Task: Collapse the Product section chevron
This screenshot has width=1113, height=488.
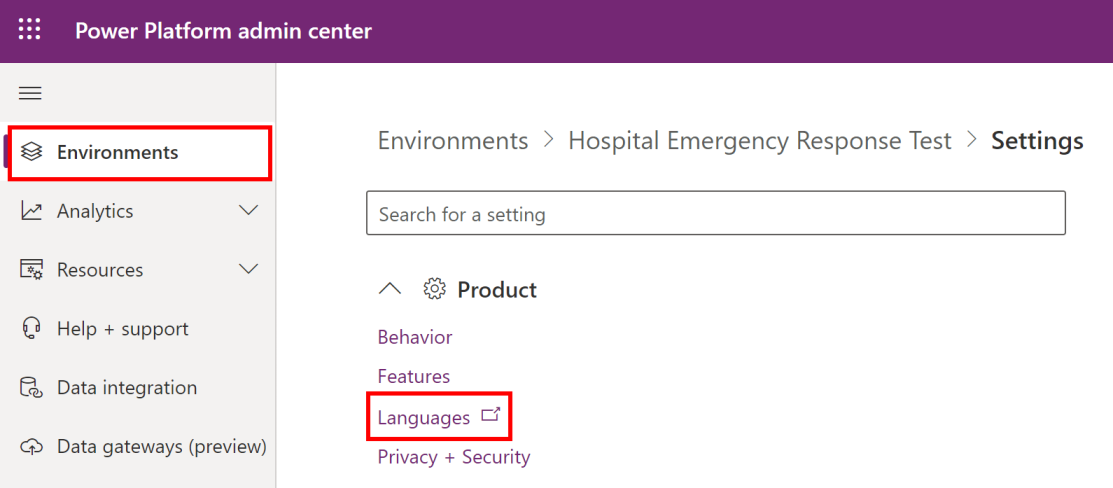Action: tap(390, 290)
